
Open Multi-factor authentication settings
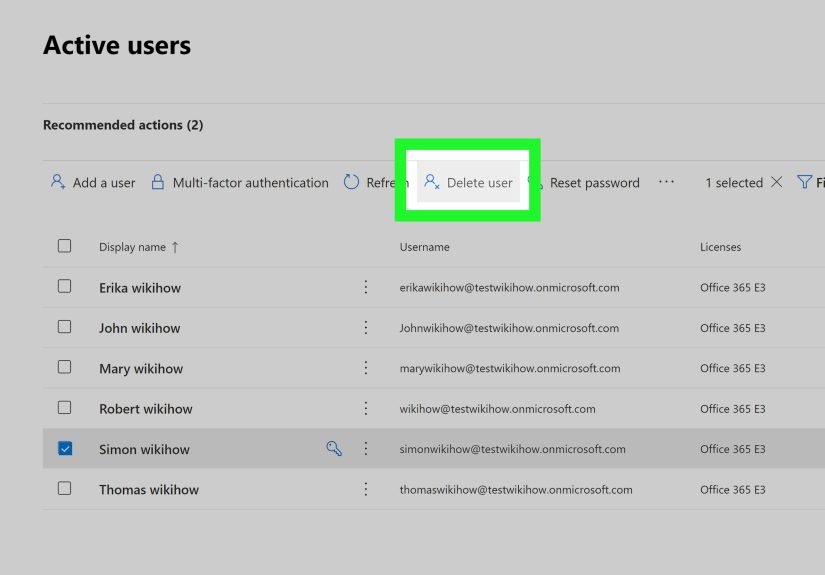point(240,183)
